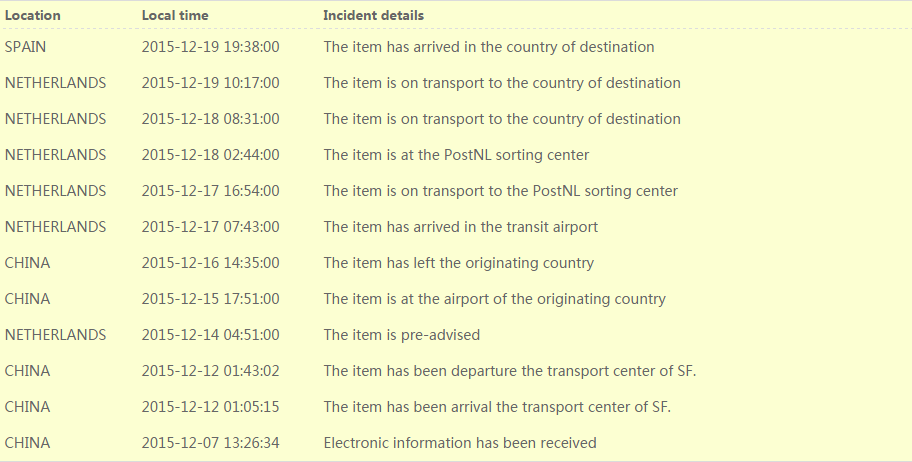This screenshot has width=912, height=462.
Task: Select 'Electronic information has been received' entry
Action: pyautogui.click(x=459, y=443)
